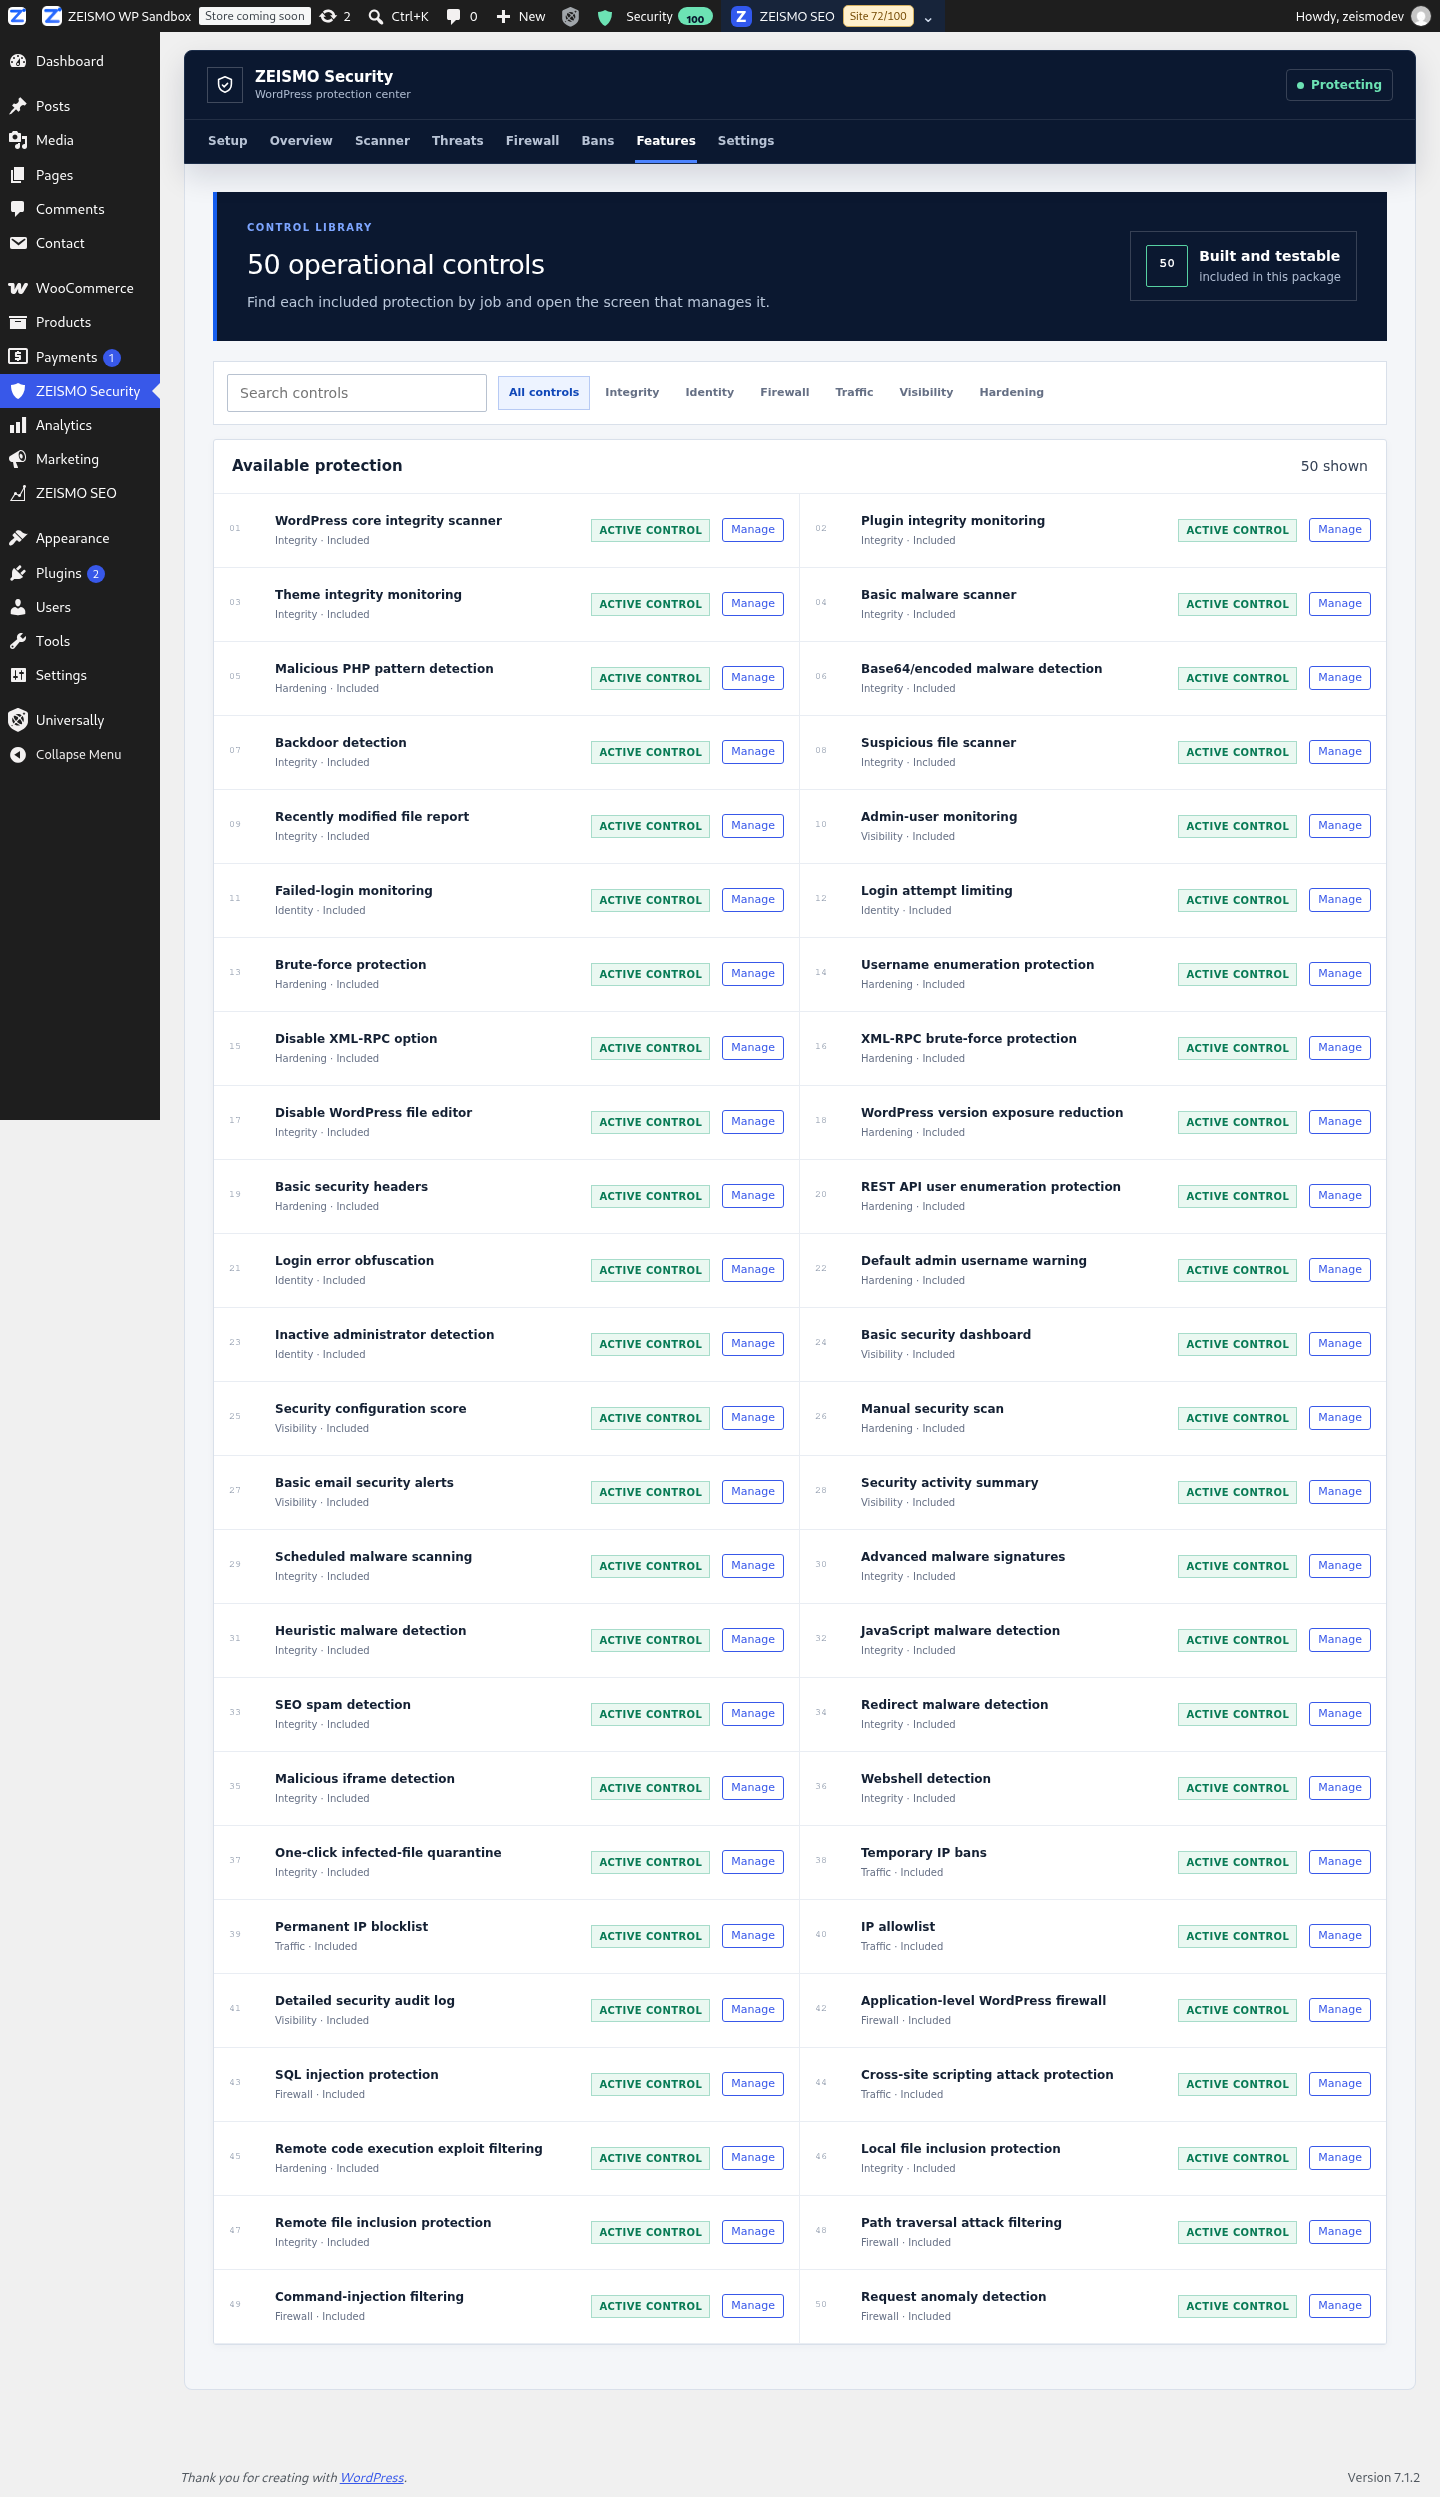This screenshot has height=2497, width=1440.
Task: Click Users person icon
Action: pos(18,607)
